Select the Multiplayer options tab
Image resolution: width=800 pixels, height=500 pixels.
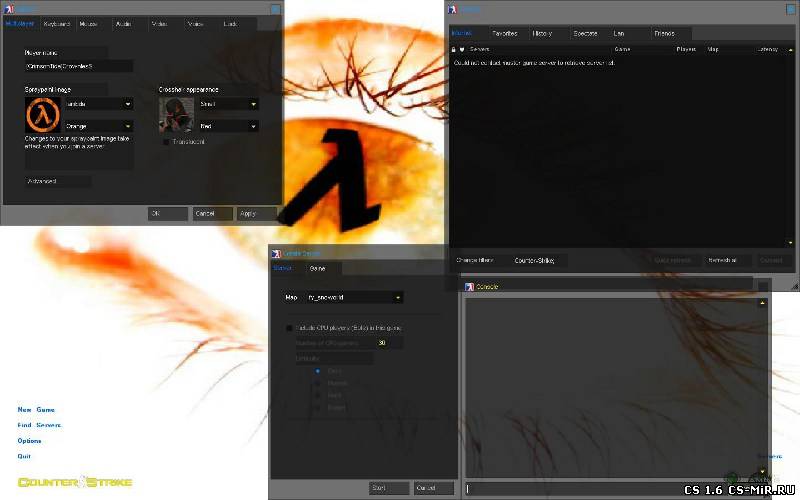pos(20,24)
